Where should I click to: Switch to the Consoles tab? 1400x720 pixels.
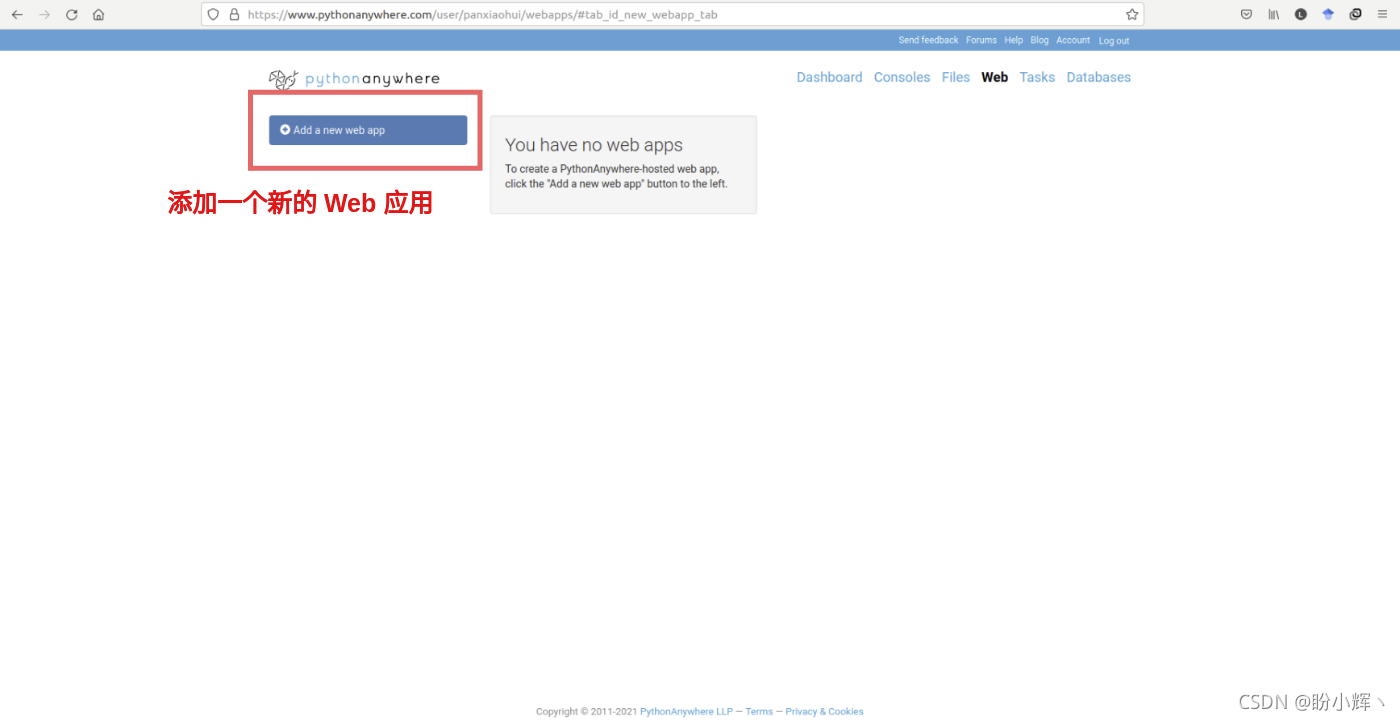[902, 77]
